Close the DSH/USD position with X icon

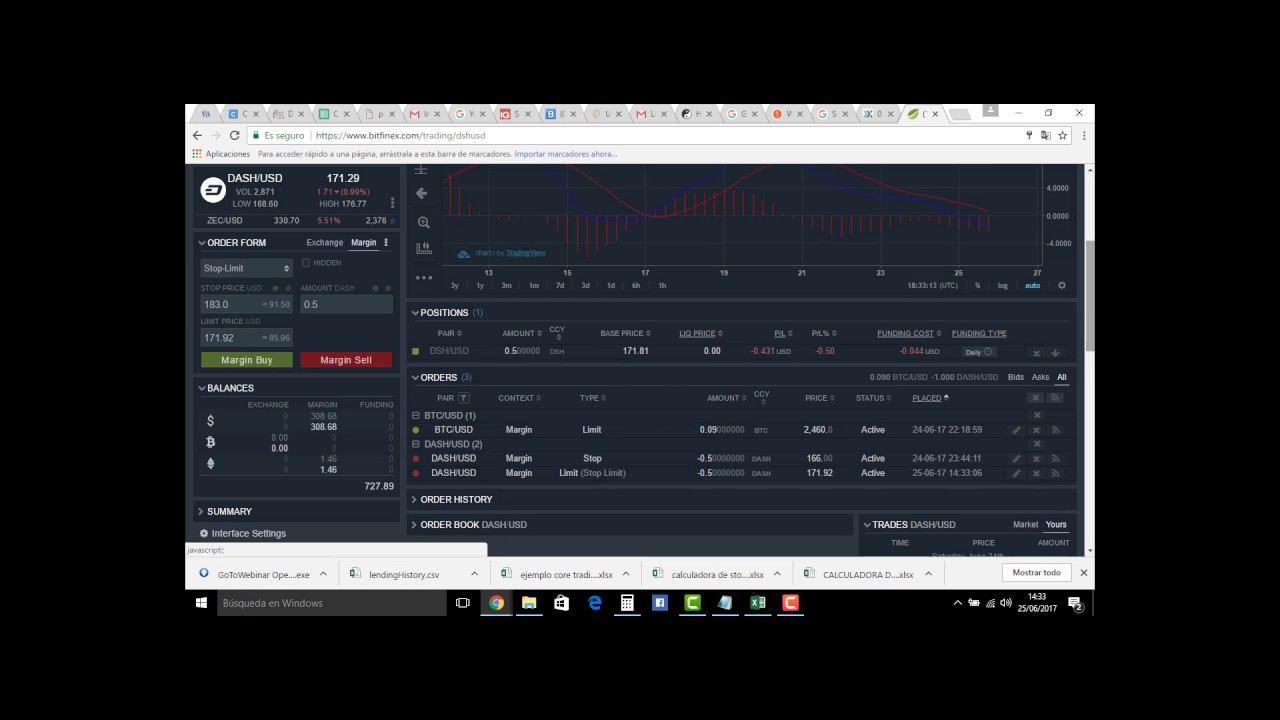click(x=1036, y=352)
